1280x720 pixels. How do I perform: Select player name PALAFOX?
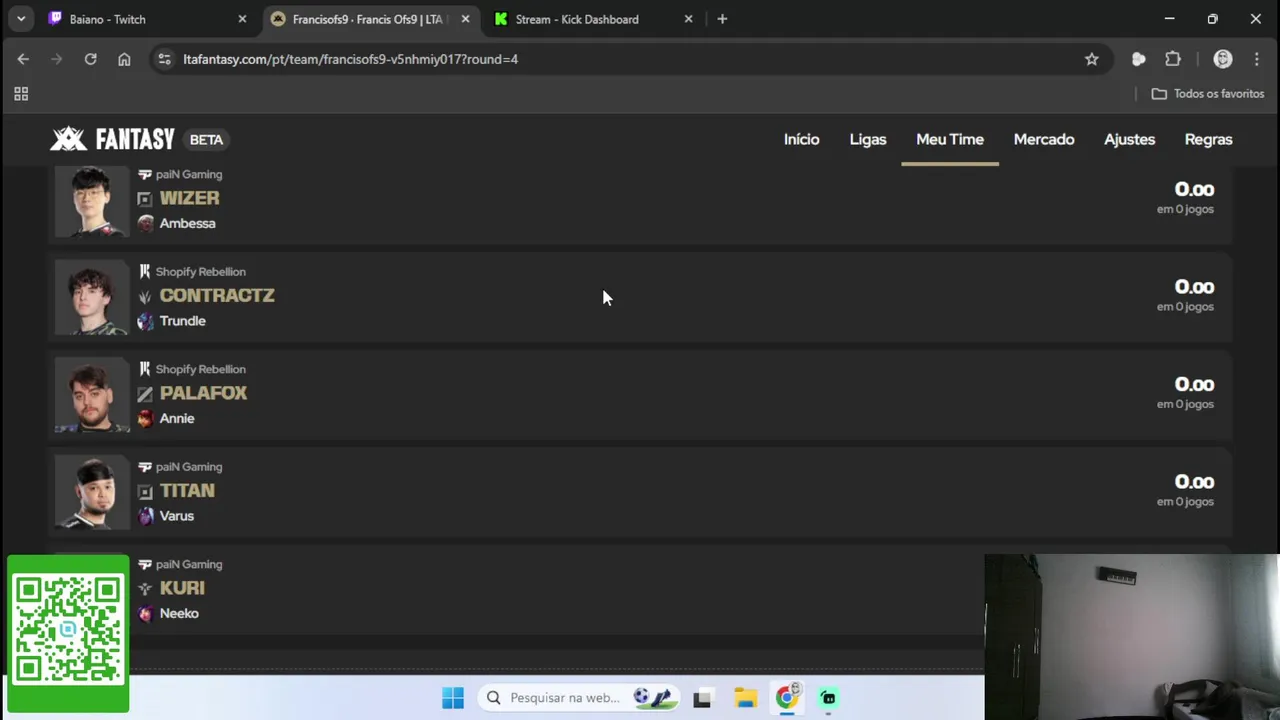tap(203, 393)
